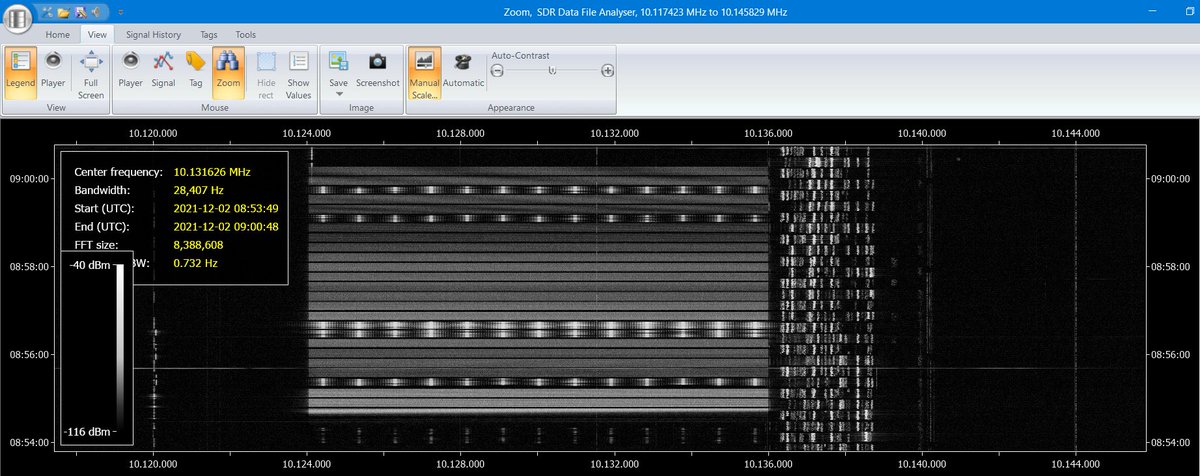Click the Bandwidth value 28,407 Hz

(x=199, y=190)
